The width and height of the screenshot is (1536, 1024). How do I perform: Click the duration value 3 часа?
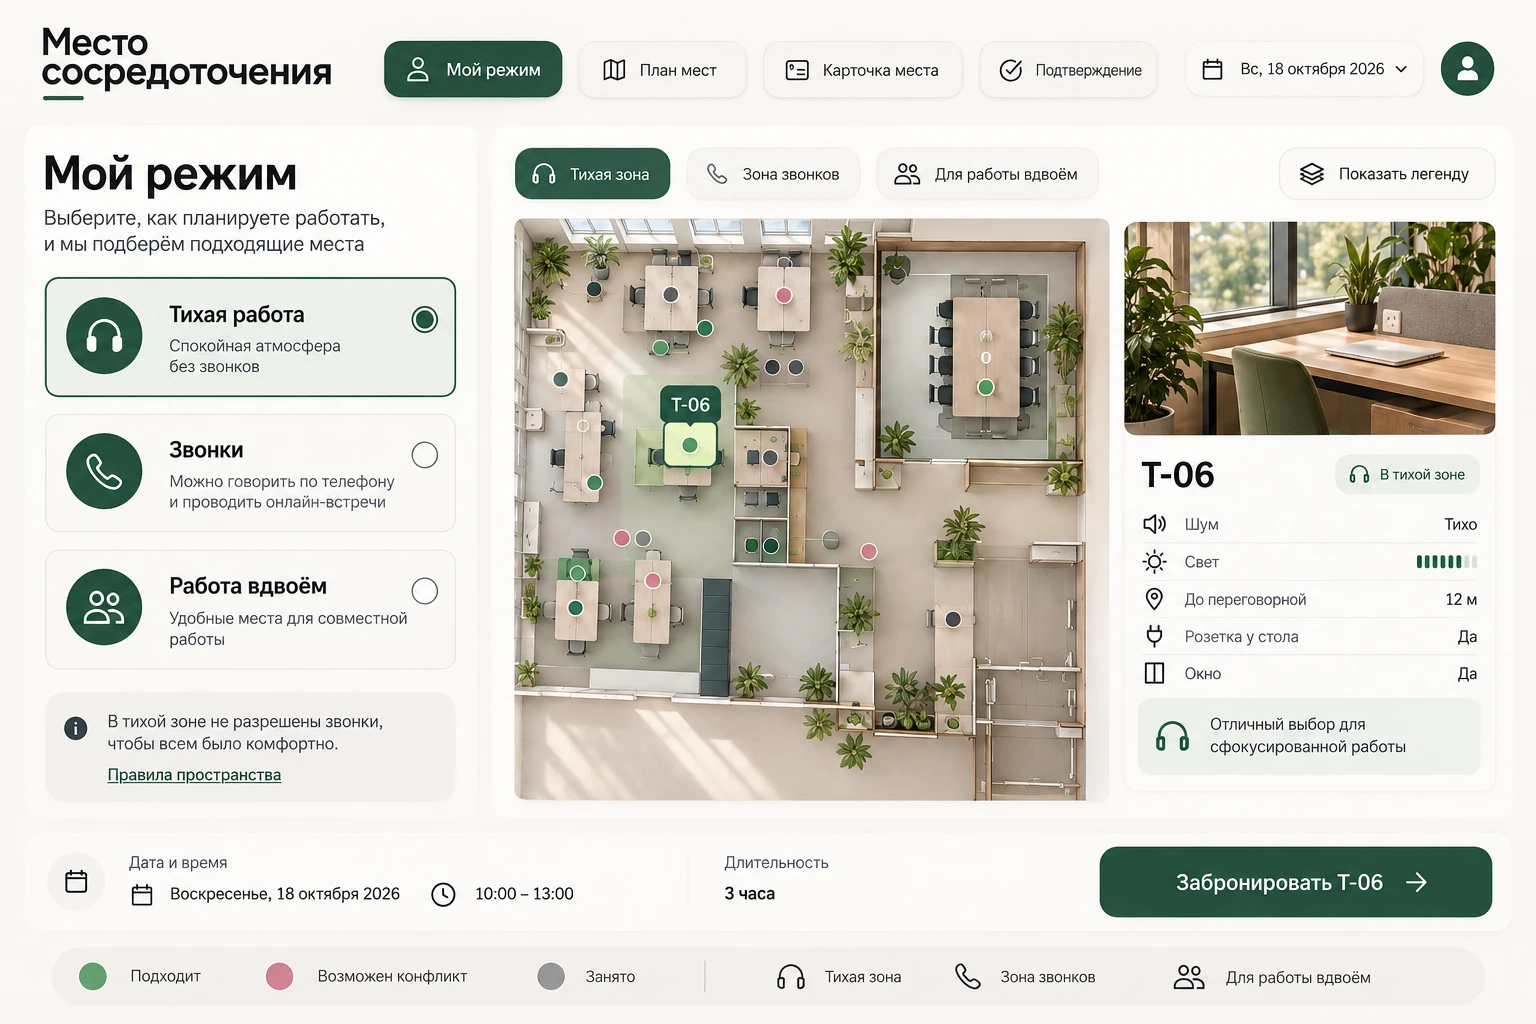click(x=750, y=894)
